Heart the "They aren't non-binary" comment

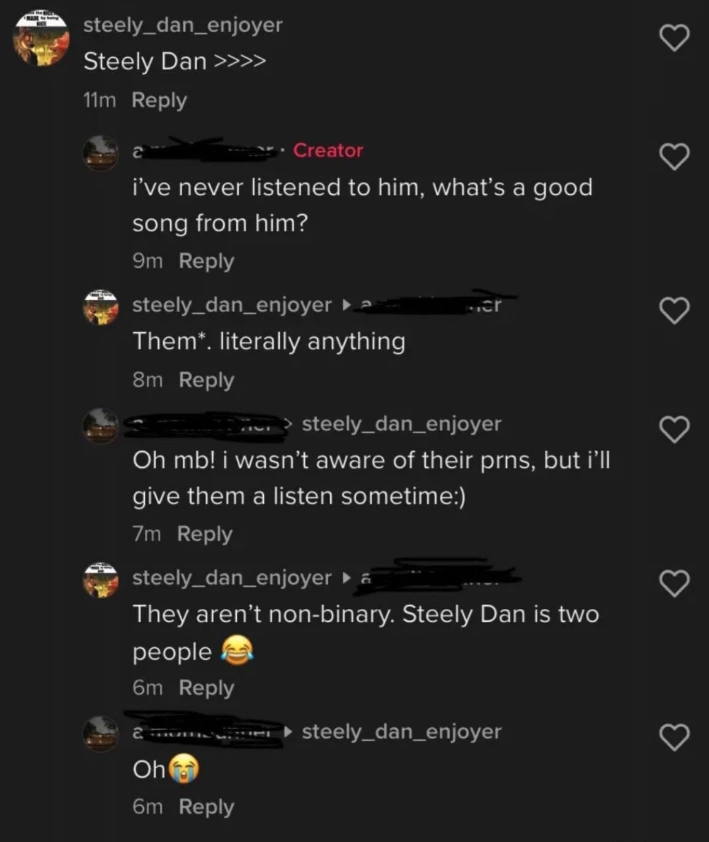(x=677, y=582)
